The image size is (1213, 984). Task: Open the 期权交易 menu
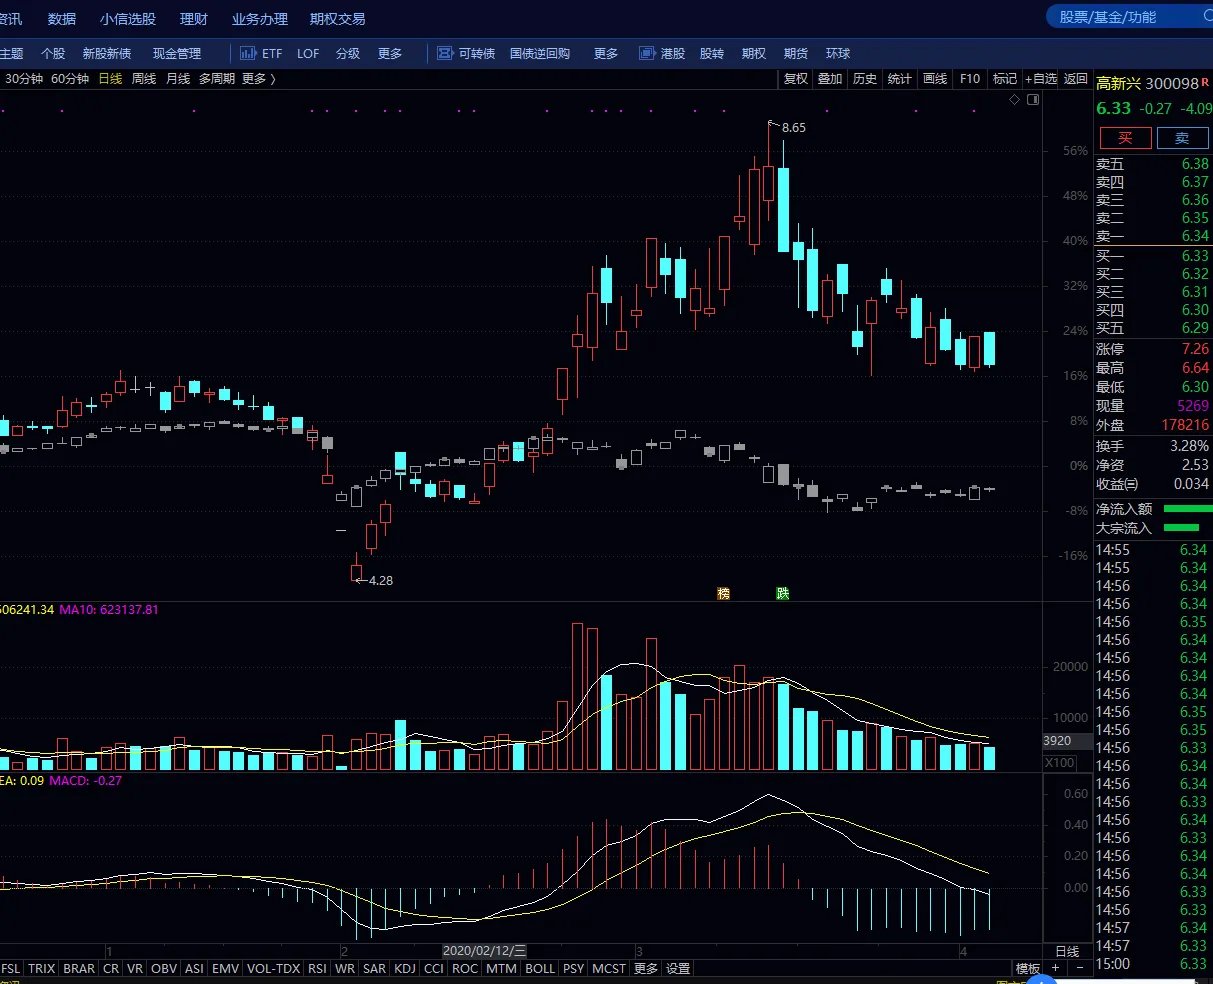click(337, 19)
